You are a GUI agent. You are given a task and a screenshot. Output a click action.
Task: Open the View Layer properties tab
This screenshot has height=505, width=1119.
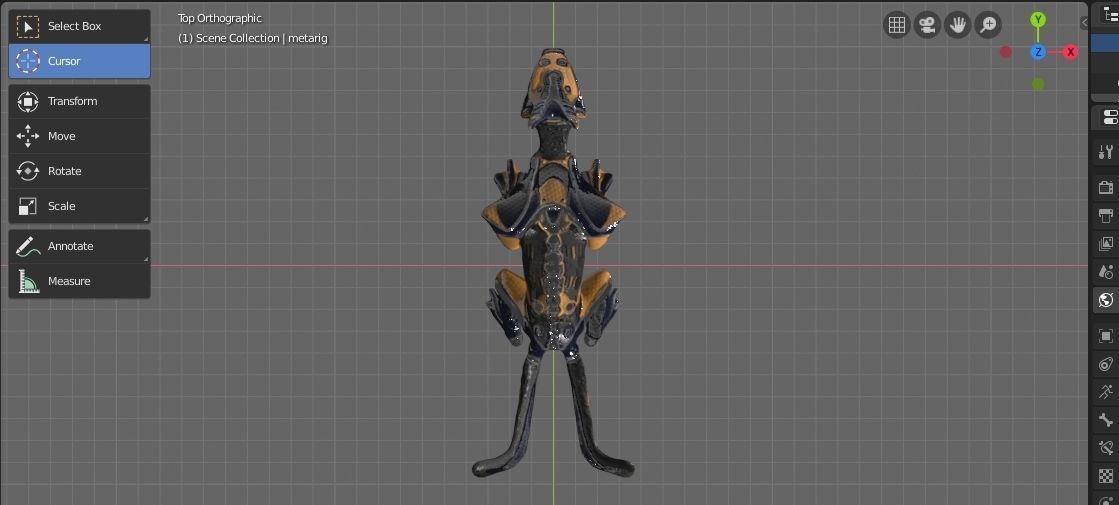tap(1106, 243)
